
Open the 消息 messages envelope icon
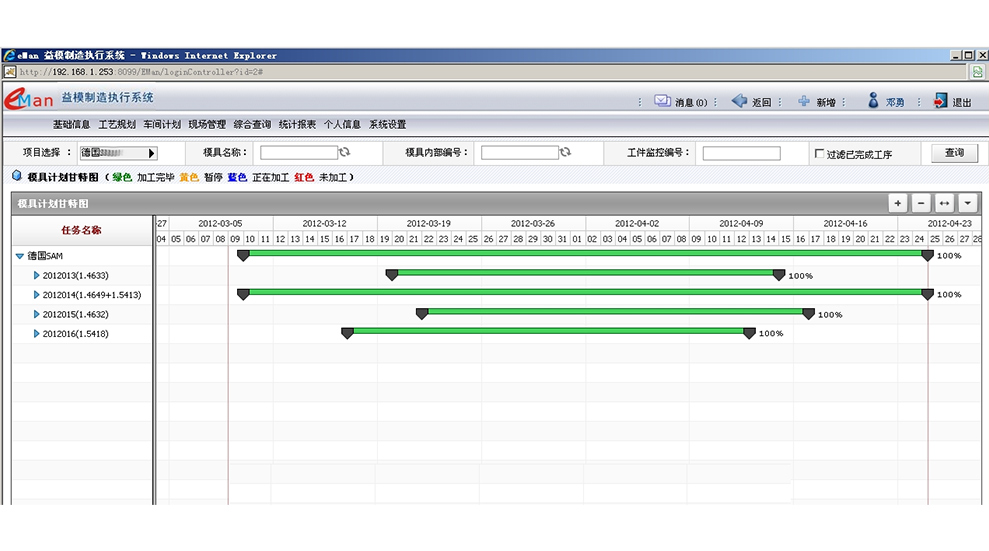662,101
